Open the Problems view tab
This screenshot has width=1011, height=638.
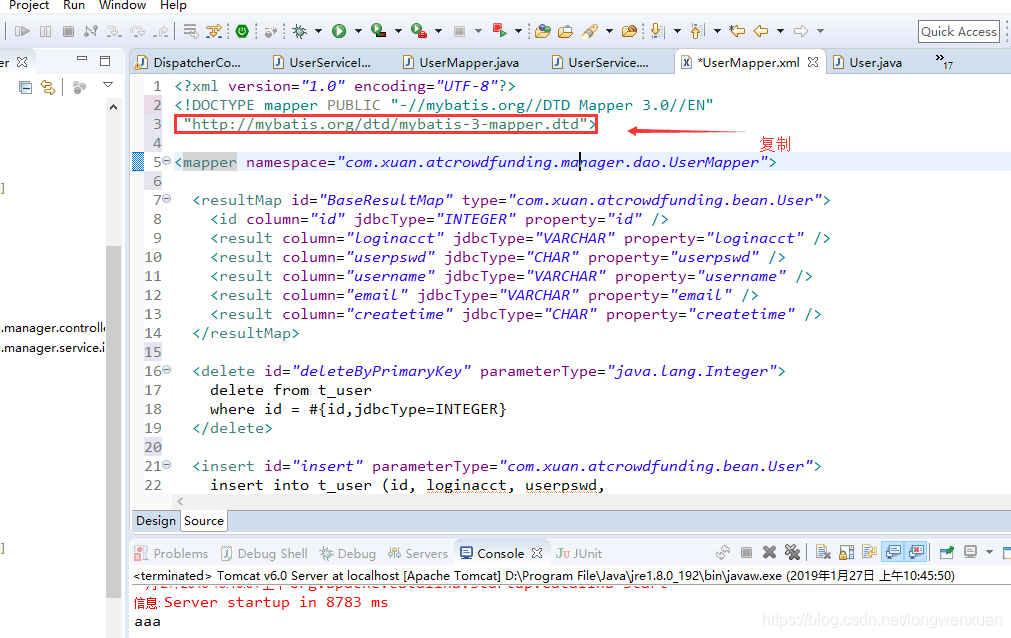click(x=172, y=553)
